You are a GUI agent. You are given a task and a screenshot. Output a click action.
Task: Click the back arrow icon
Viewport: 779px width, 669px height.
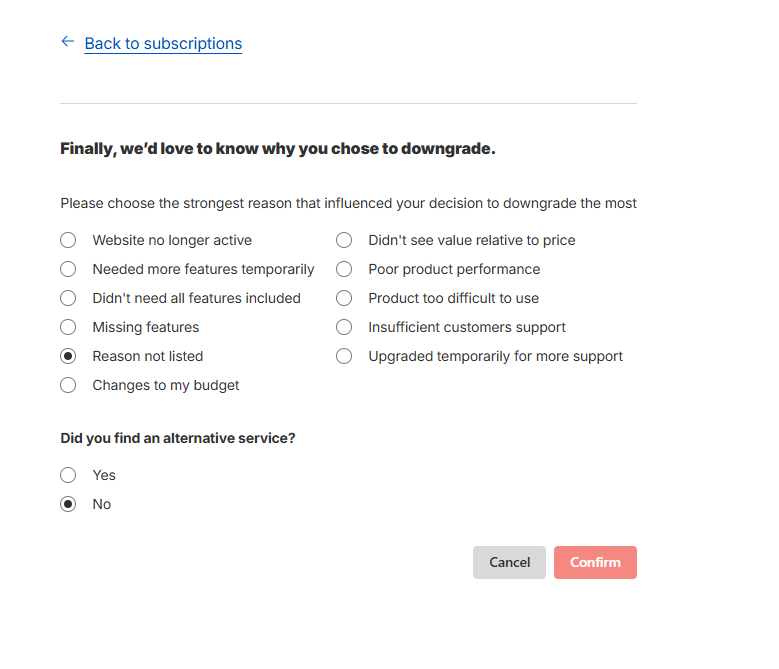[x=67, y=42]
